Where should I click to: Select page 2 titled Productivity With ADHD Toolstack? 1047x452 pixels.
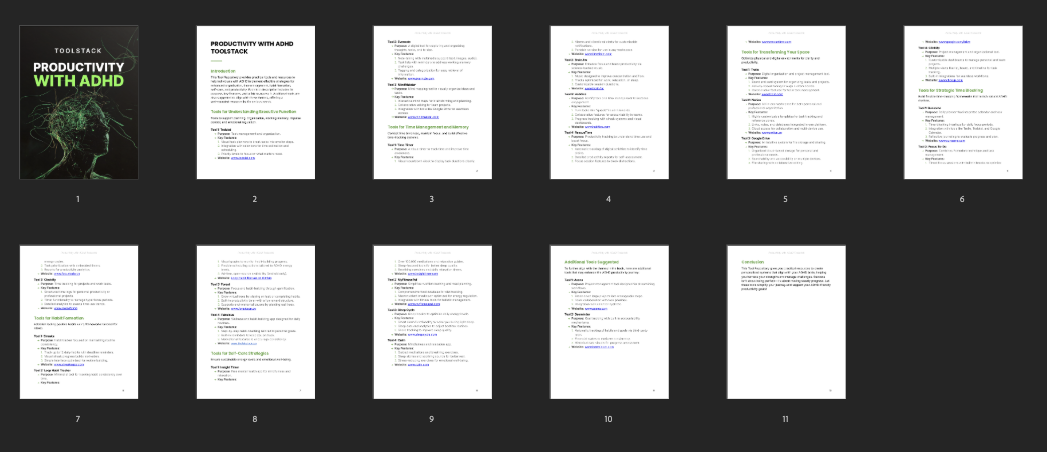pos(255,103)
